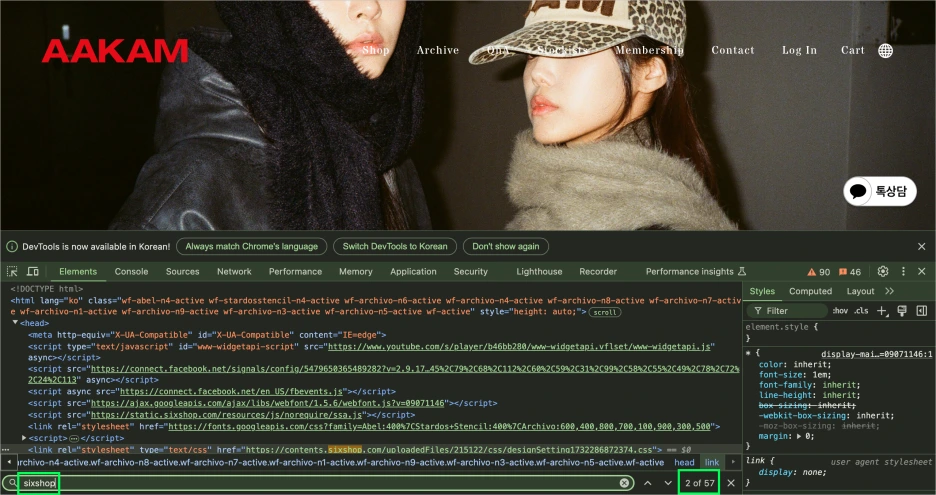Viewport: 936px width, 495px height.
Task: Close the DevTools panel
Action: pyautogui.click(x=922, y=271)
